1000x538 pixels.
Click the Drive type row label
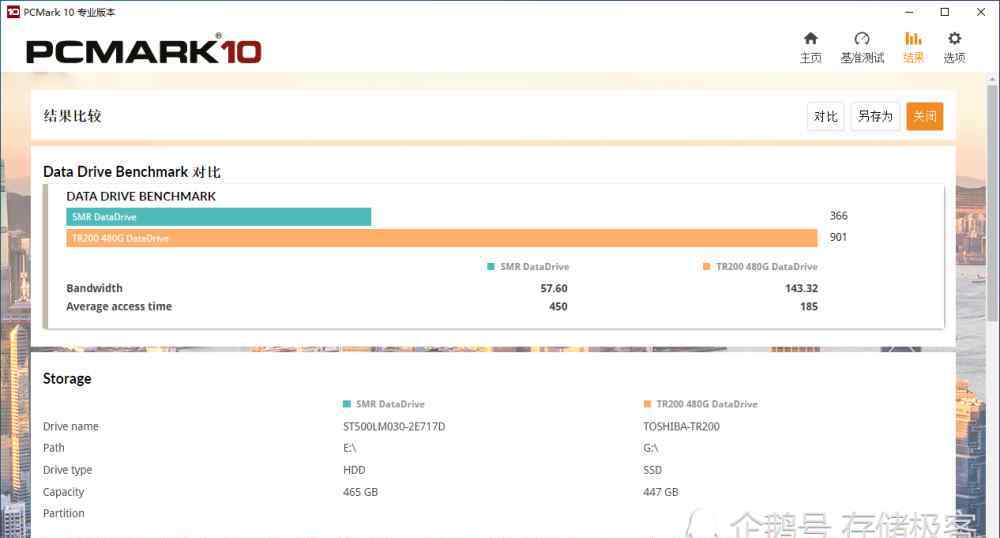[x=68, y=470]
